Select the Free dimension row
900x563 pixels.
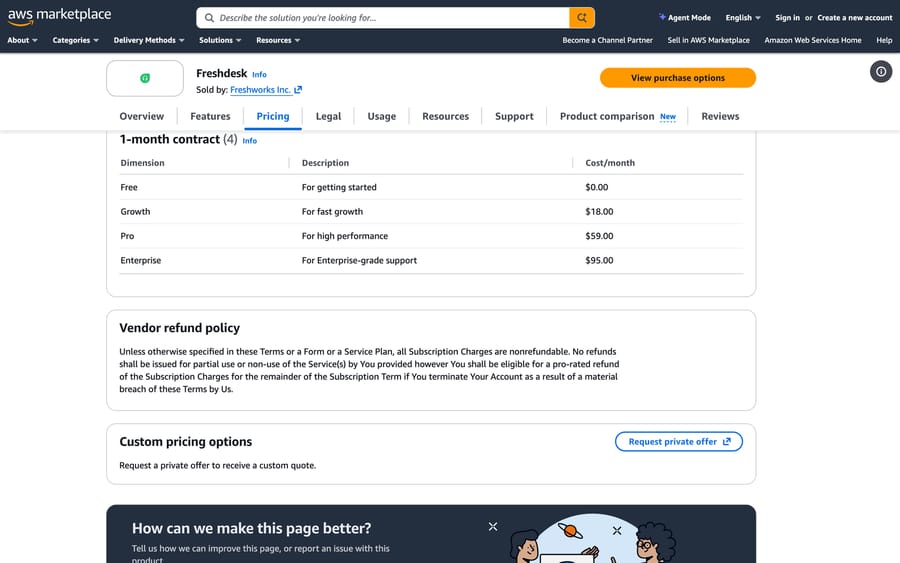click(431, 187)
